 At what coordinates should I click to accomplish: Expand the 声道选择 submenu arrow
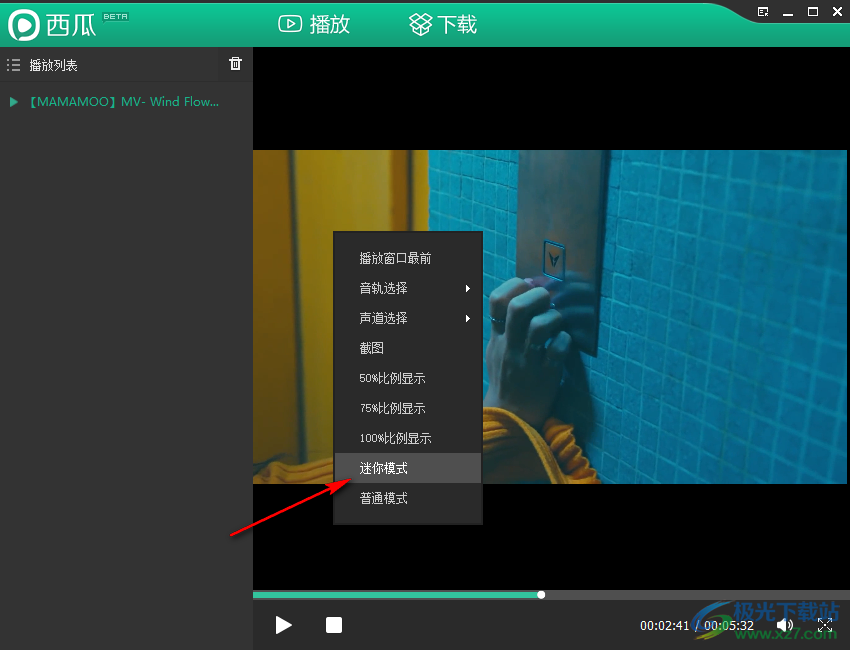tap(467, 318)
